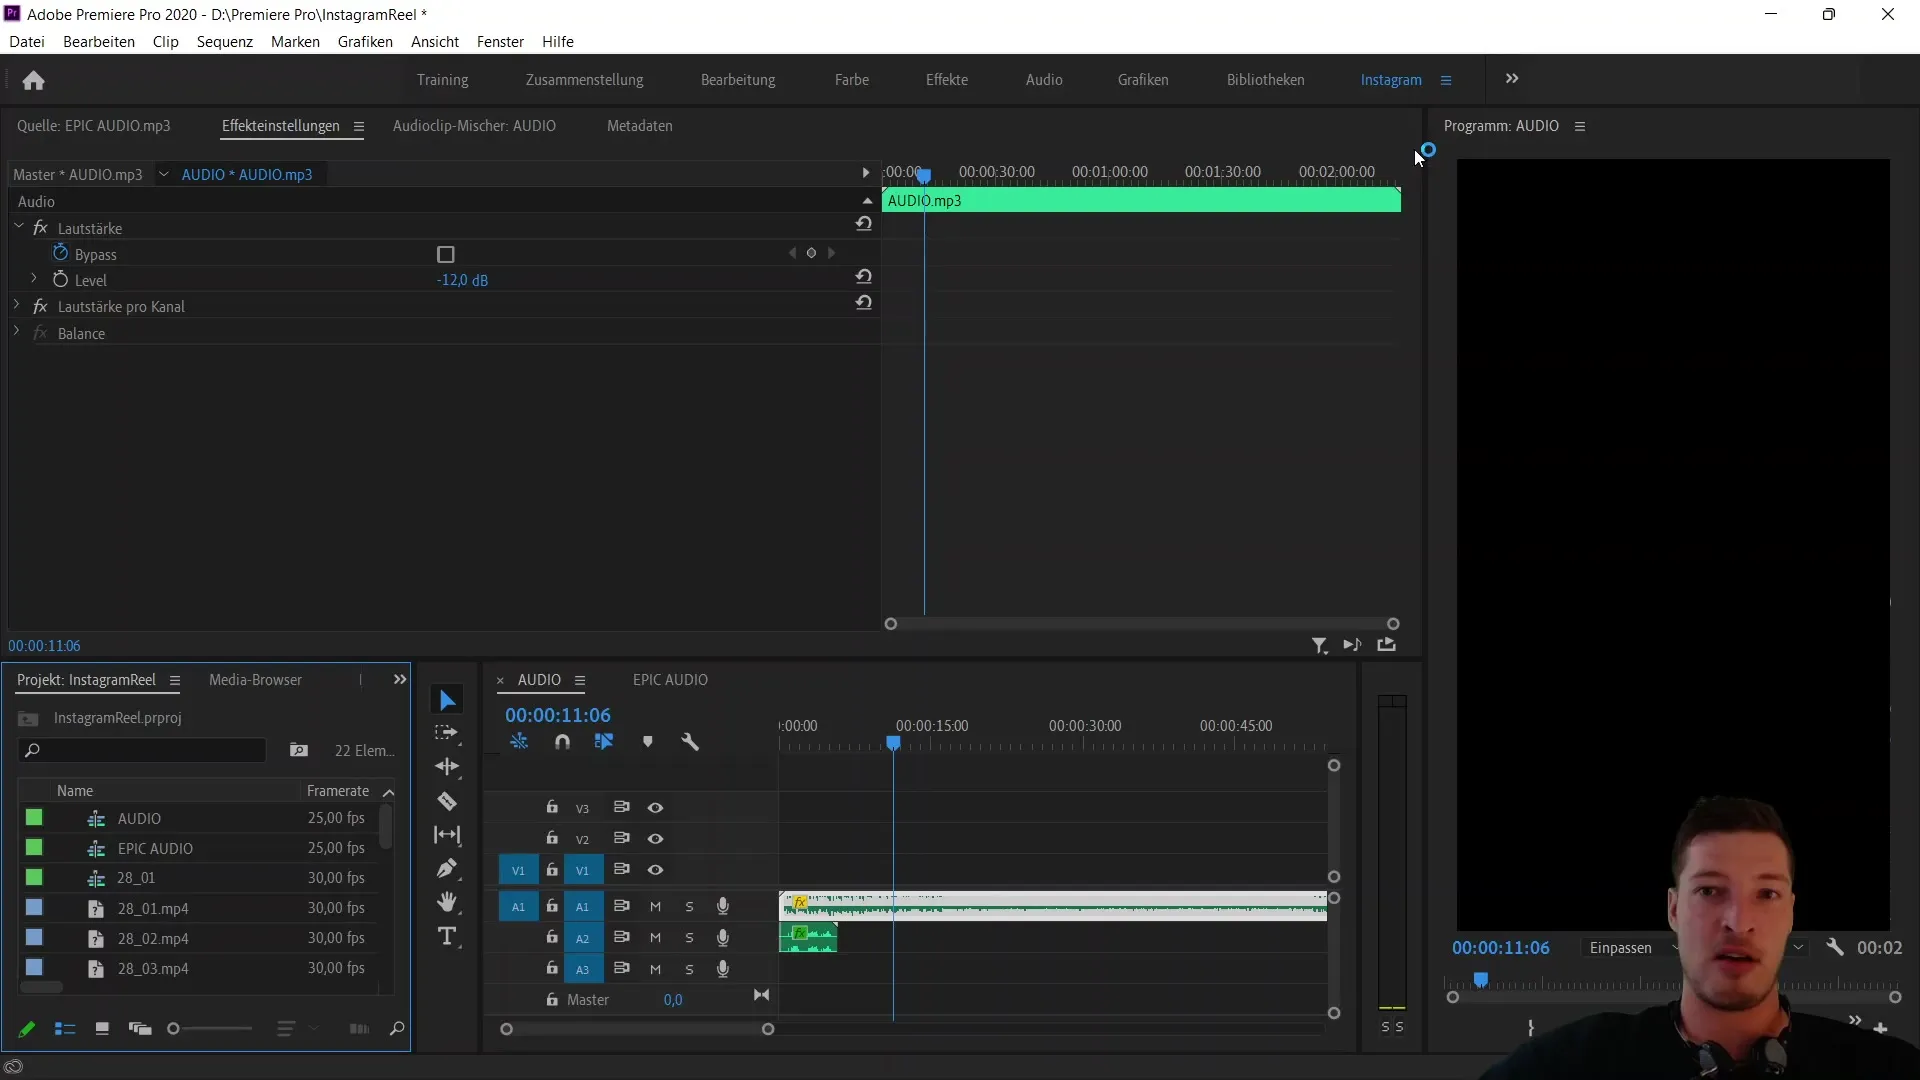Expand the Level parameter
The height and width of the screenshot is (1080, 1920).
34,279
